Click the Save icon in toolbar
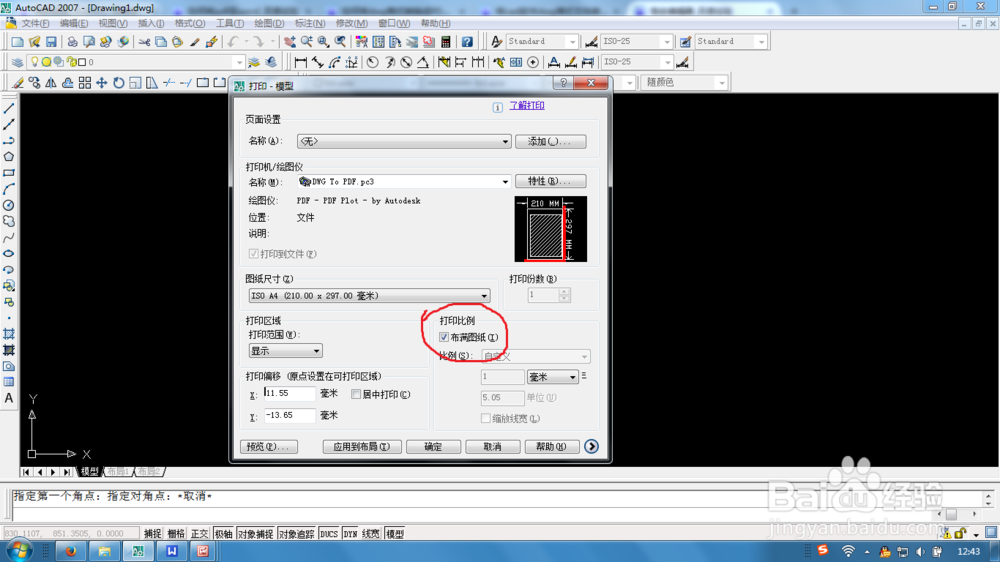 (x=51, y=42)
